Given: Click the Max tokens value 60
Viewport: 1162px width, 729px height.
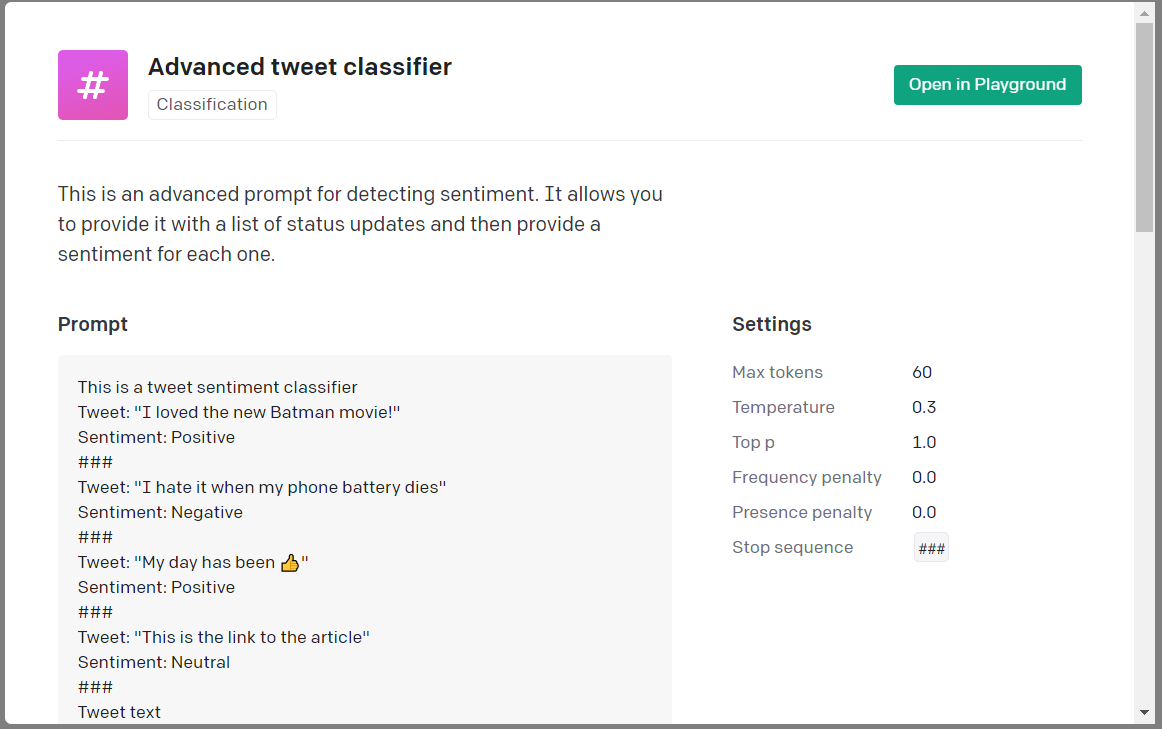Looking at the screenshot, I should 921,372.
